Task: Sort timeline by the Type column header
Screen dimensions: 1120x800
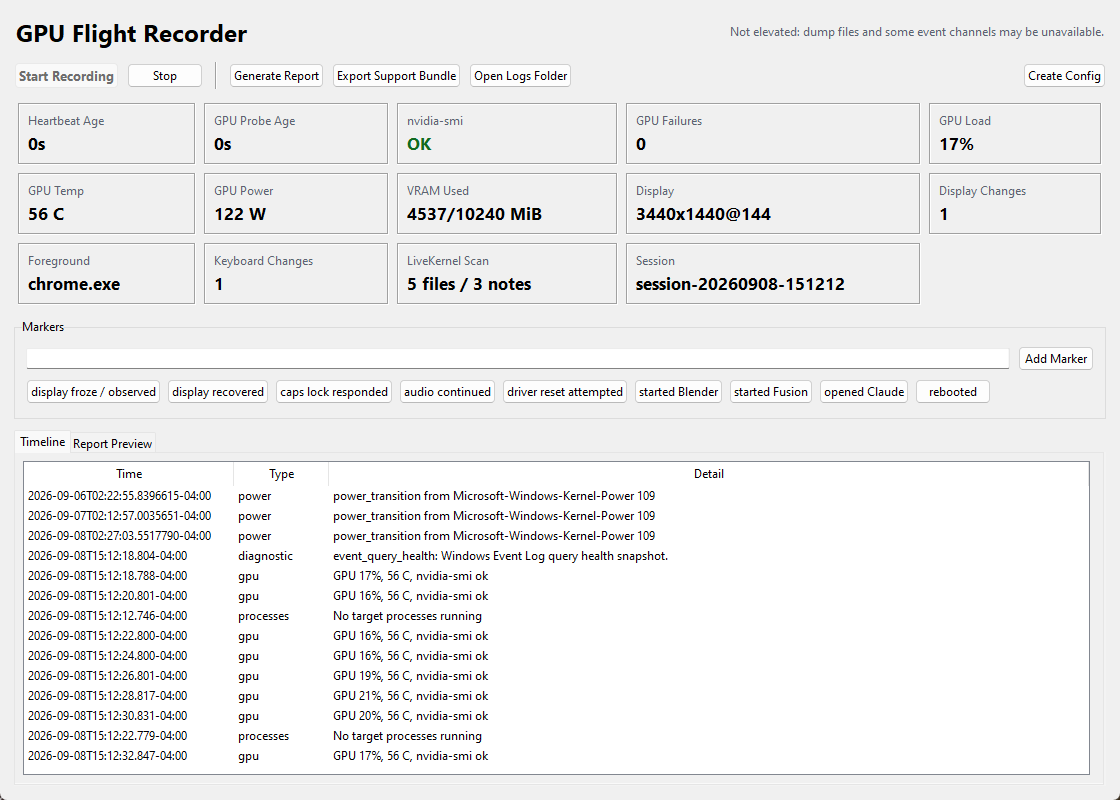Action: click(281, 474)
